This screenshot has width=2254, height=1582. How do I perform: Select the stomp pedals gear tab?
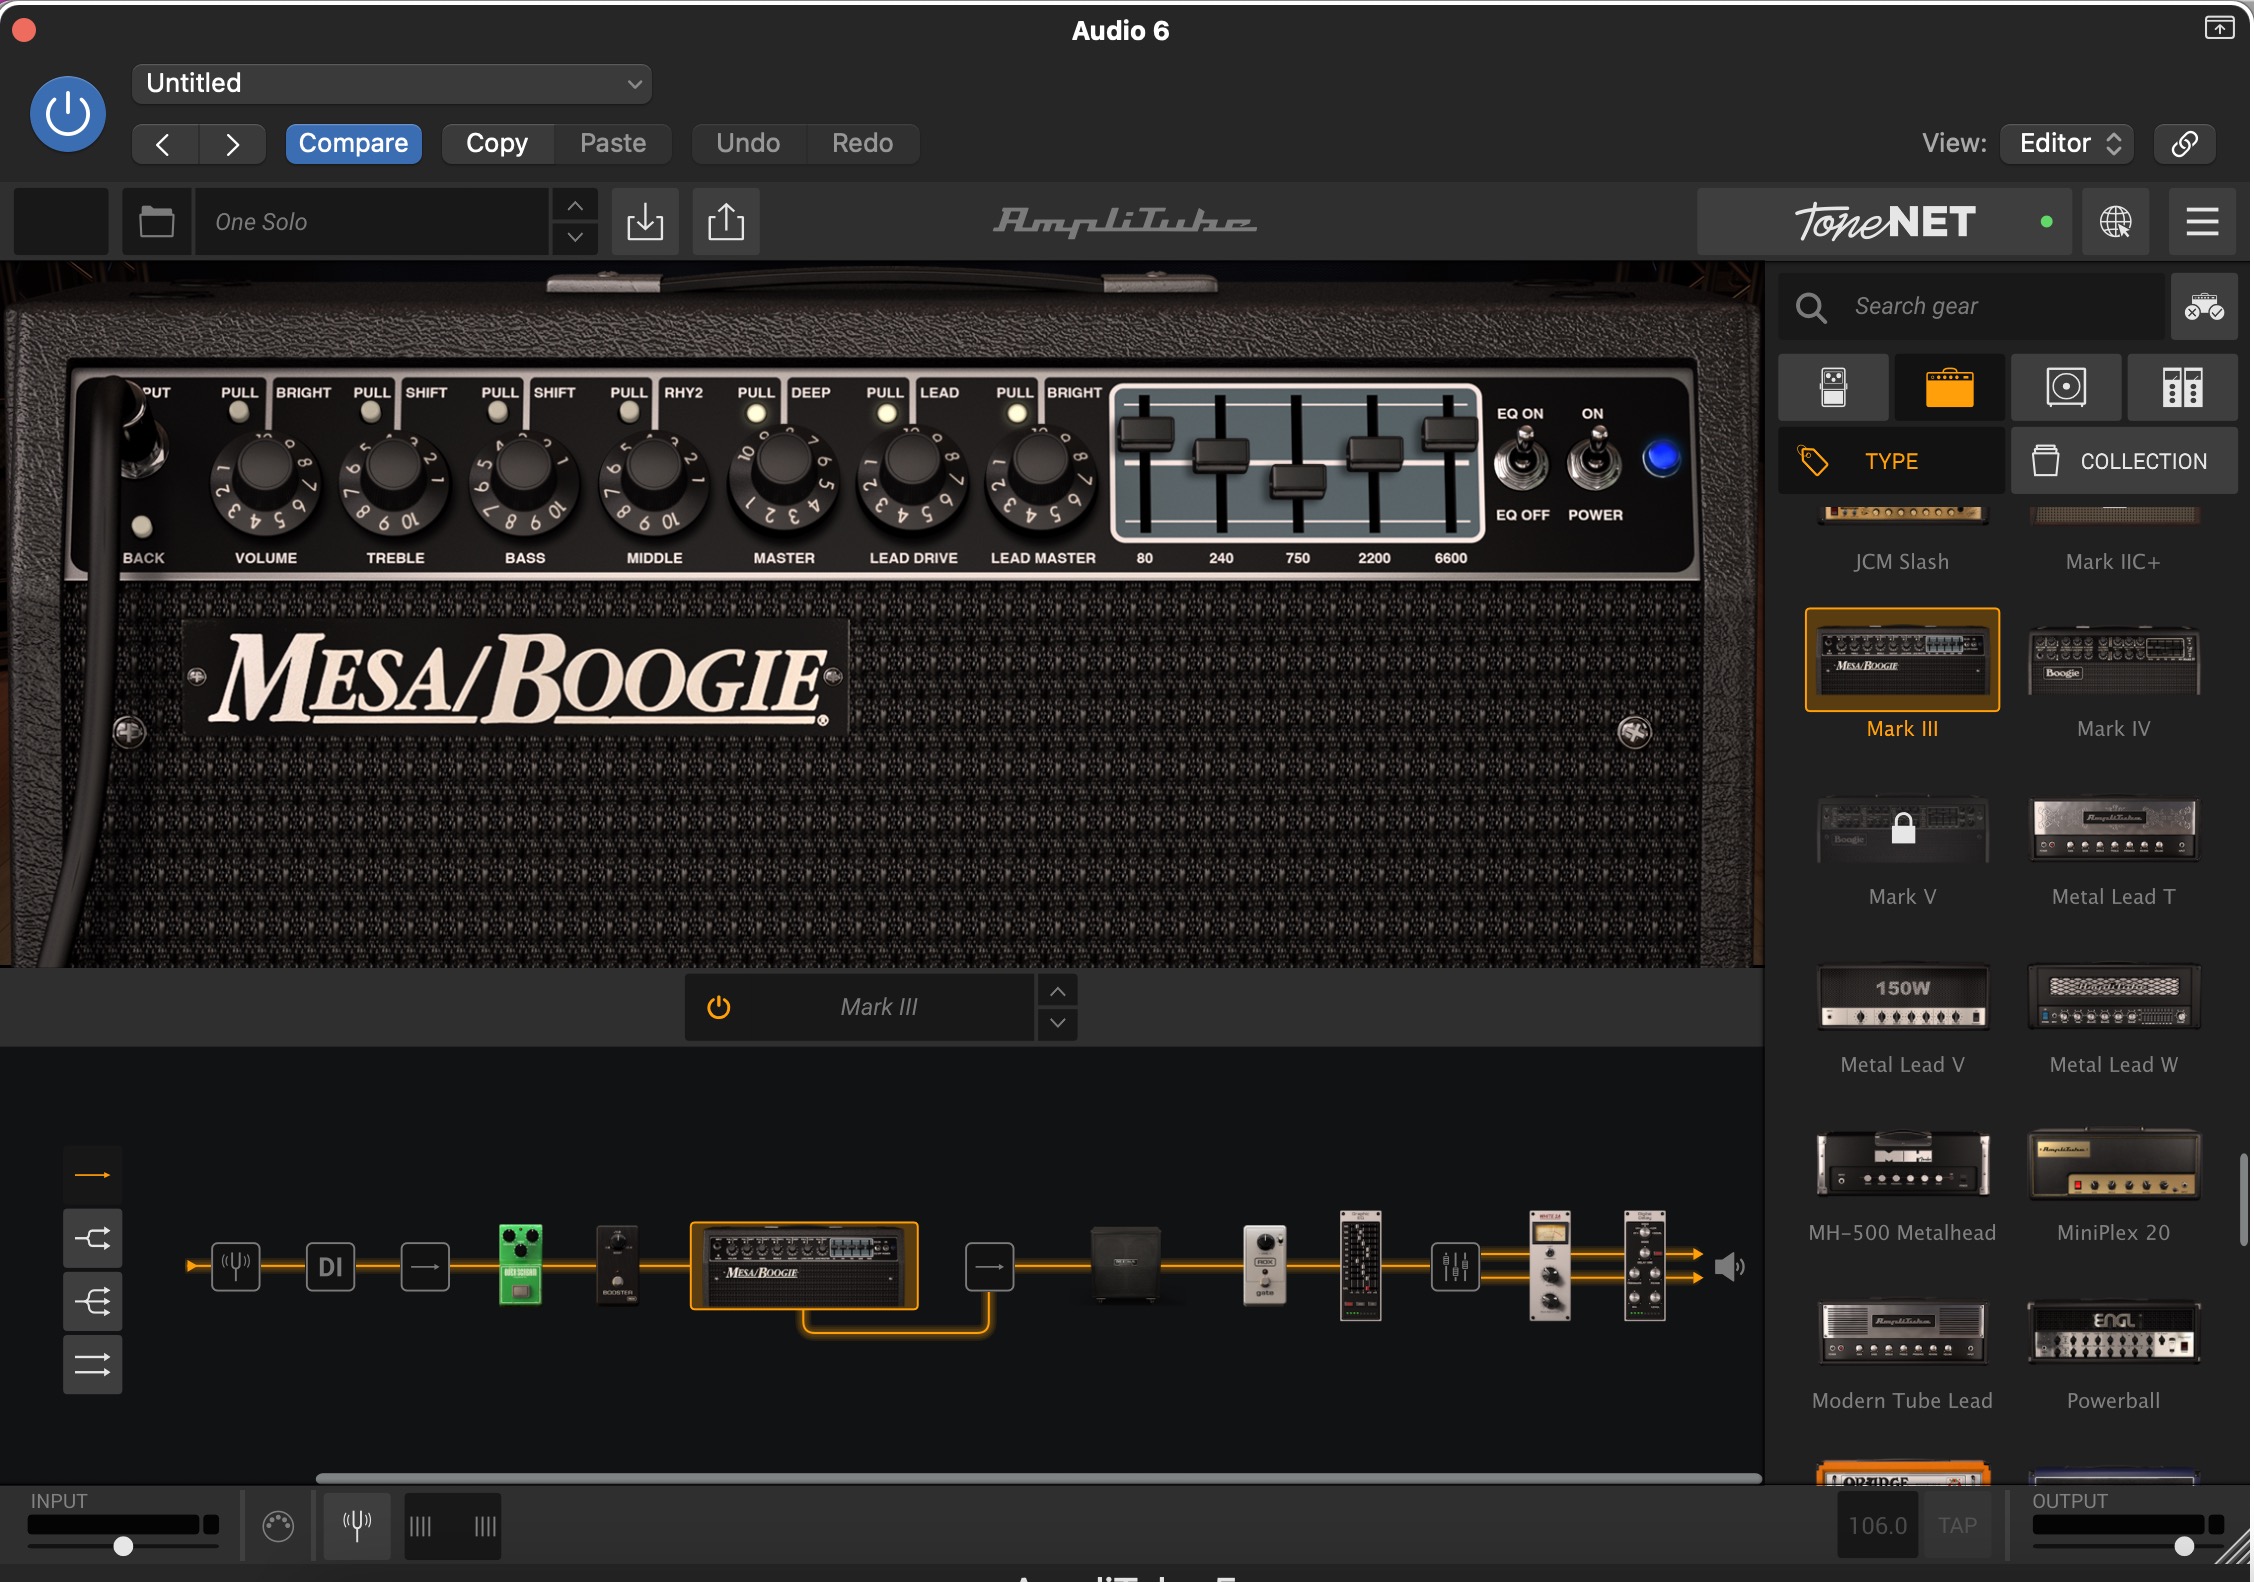1833,387
